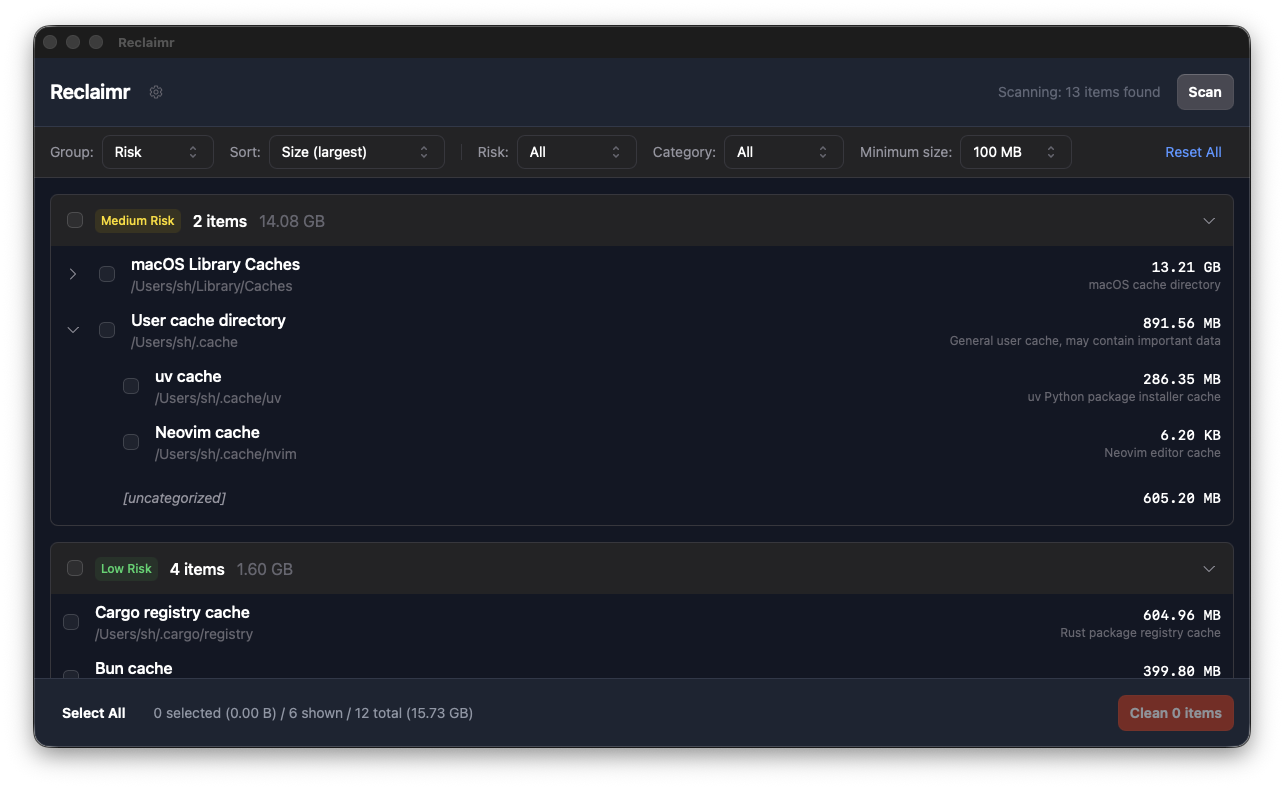Viewport: 1284px width, 789px height.
Task: Open the Risk filter dropdown
Action: pos(576,151)
